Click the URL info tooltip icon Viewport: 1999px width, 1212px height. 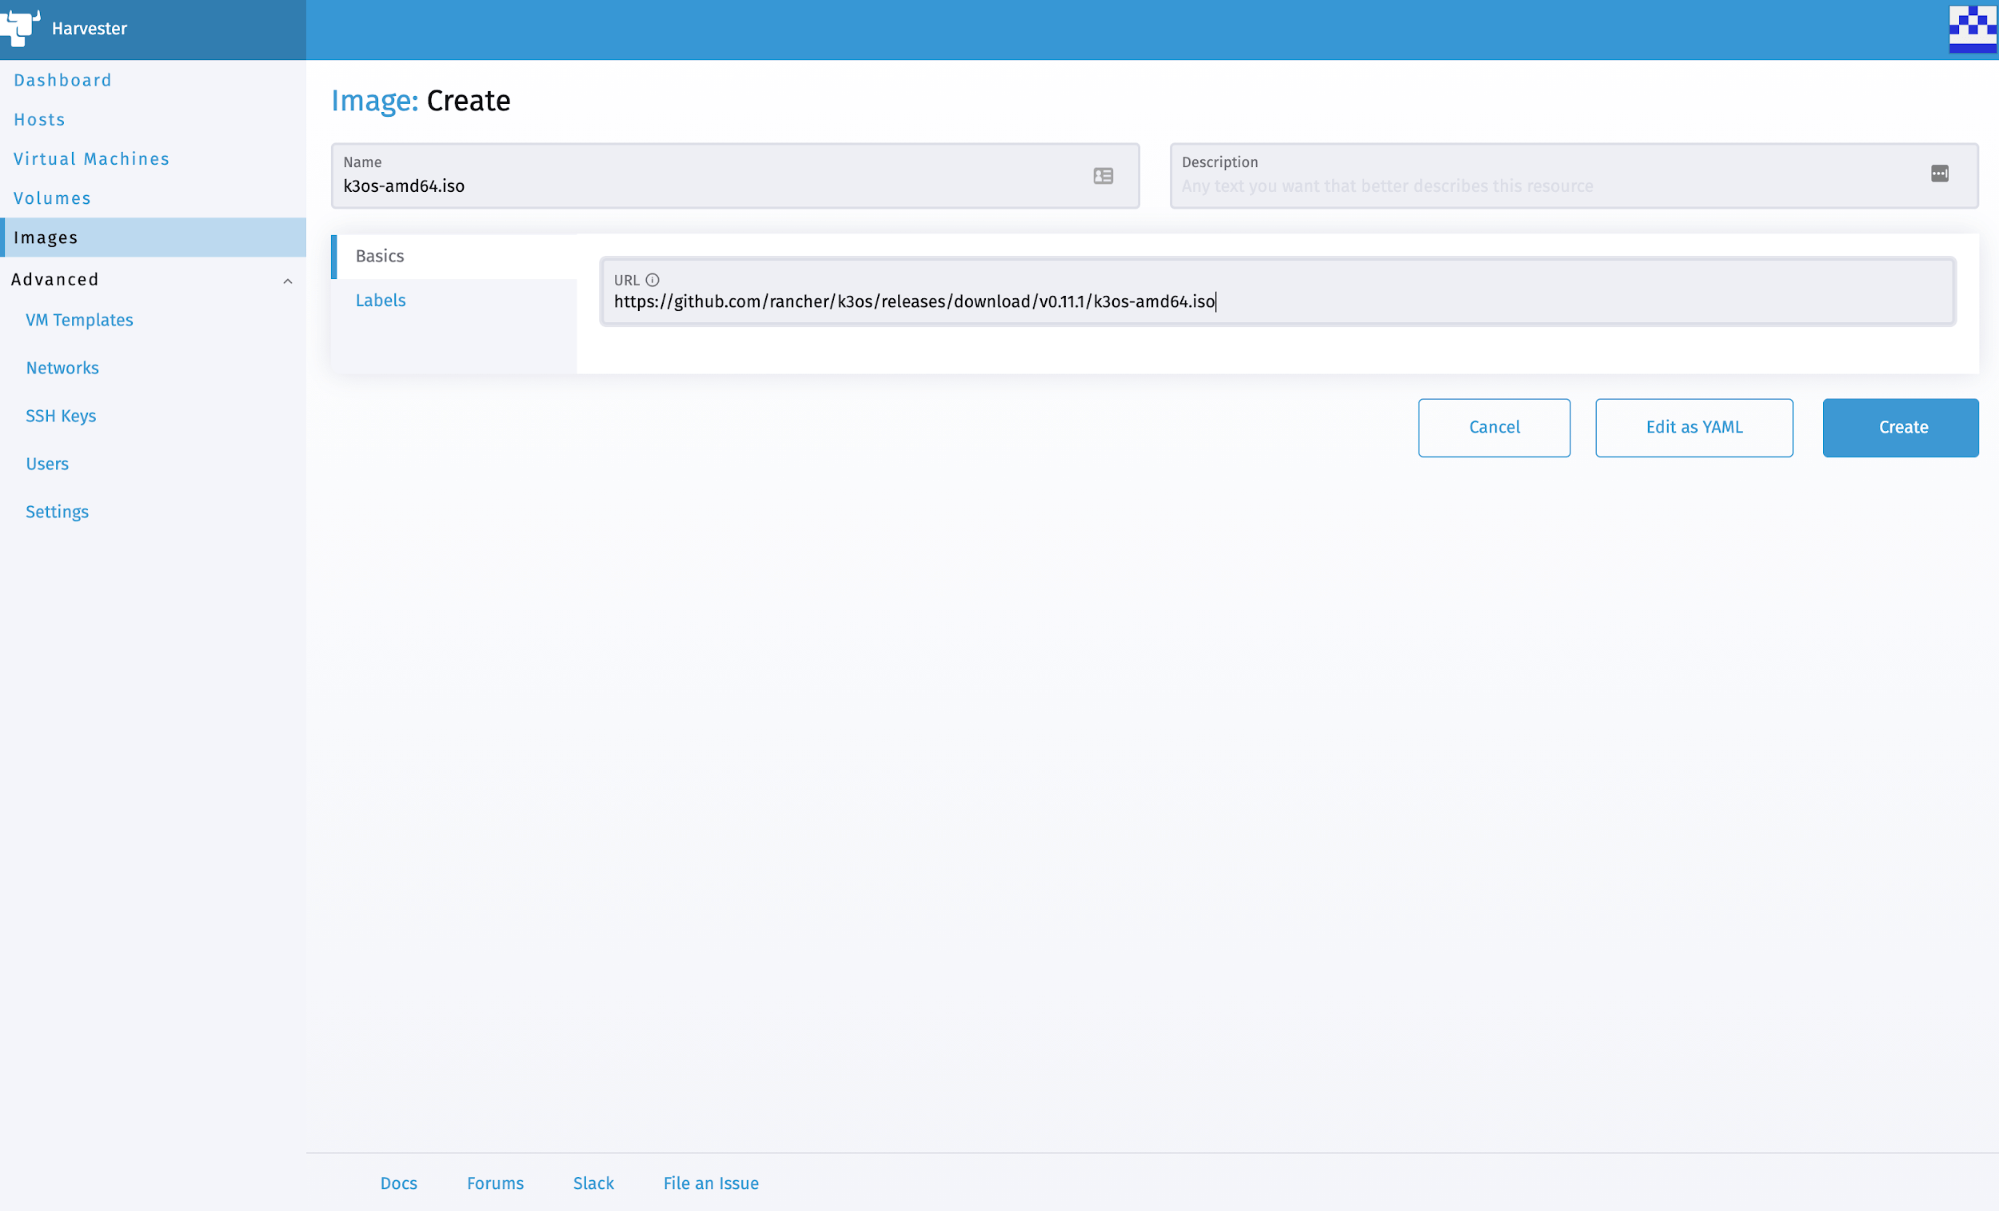(x=653, y=280)
